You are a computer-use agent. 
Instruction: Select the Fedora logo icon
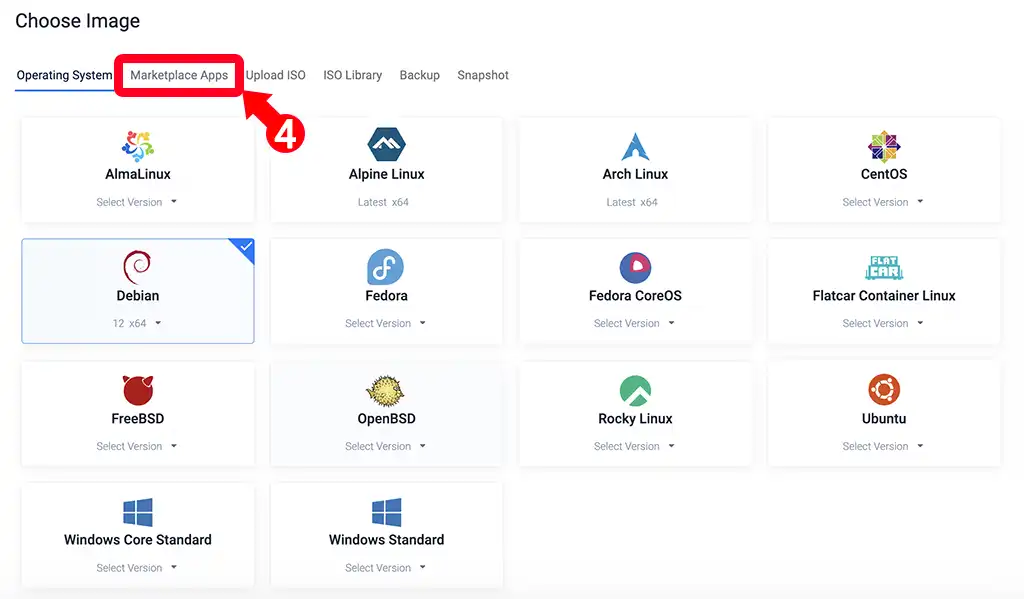point(385,267)
